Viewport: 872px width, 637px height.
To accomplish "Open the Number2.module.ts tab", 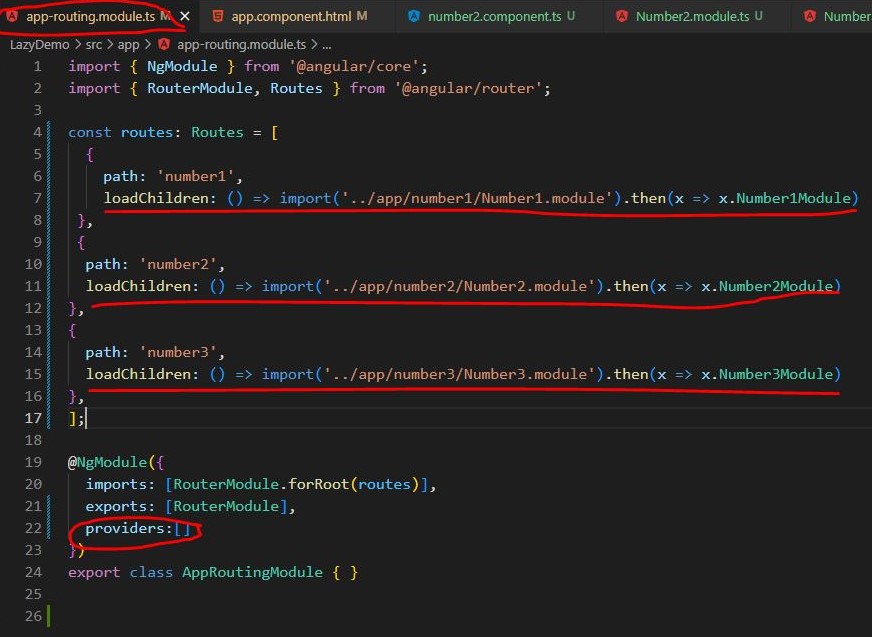I will (693, 16).
